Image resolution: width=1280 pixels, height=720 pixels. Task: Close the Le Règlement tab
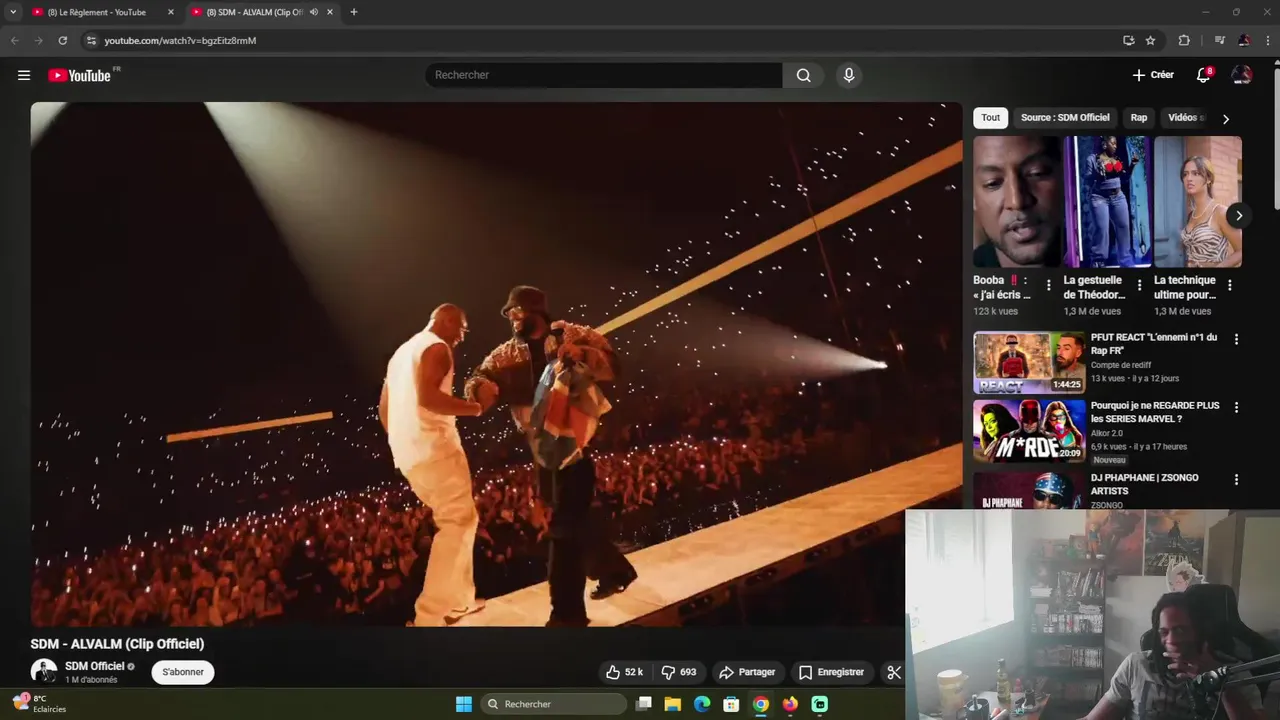click(170, 12)
